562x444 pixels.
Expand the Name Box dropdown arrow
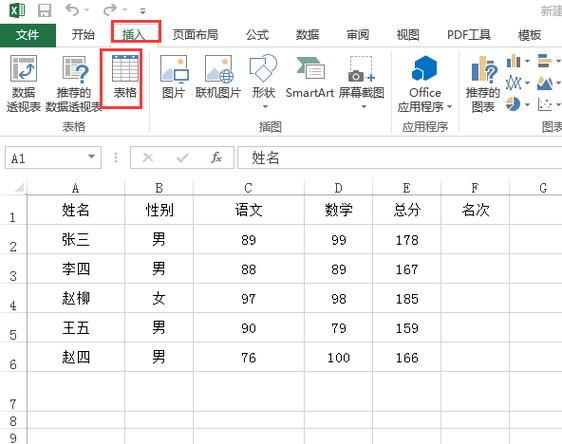91,157
